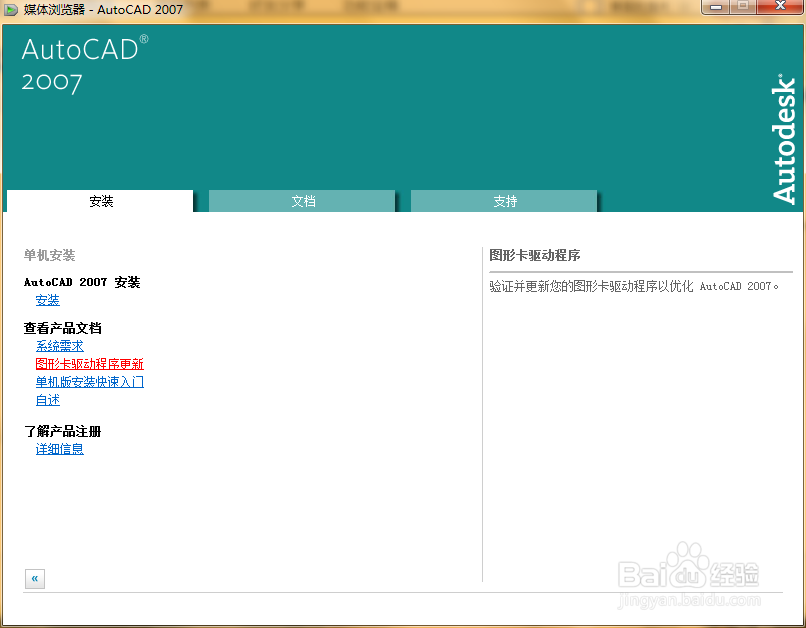Switch to the 文档 tab
Screen dimensions: 806x628
[x=302, y=201]
